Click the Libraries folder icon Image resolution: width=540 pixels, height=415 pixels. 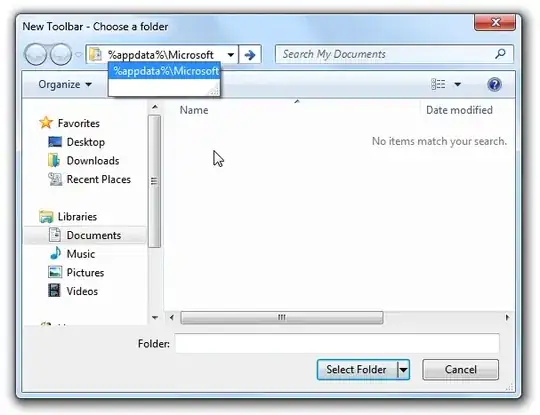[46, 216]
